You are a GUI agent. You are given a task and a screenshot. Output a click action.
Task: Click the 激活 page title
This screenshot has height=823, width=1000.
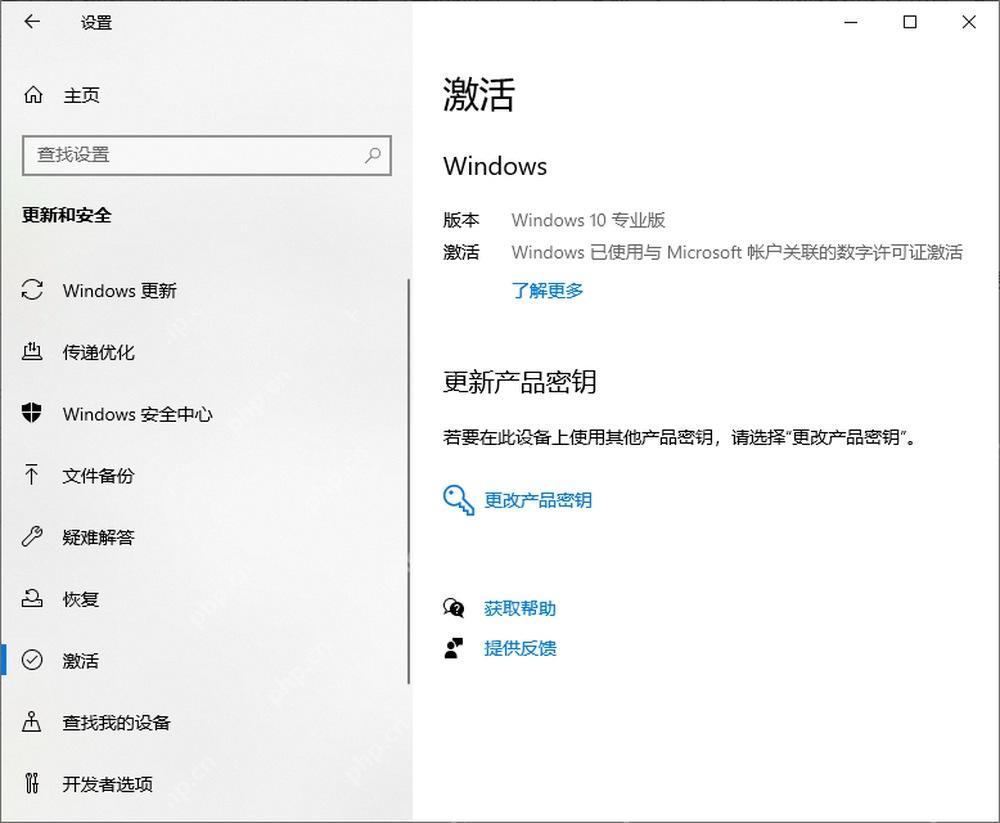pos(479,95)
